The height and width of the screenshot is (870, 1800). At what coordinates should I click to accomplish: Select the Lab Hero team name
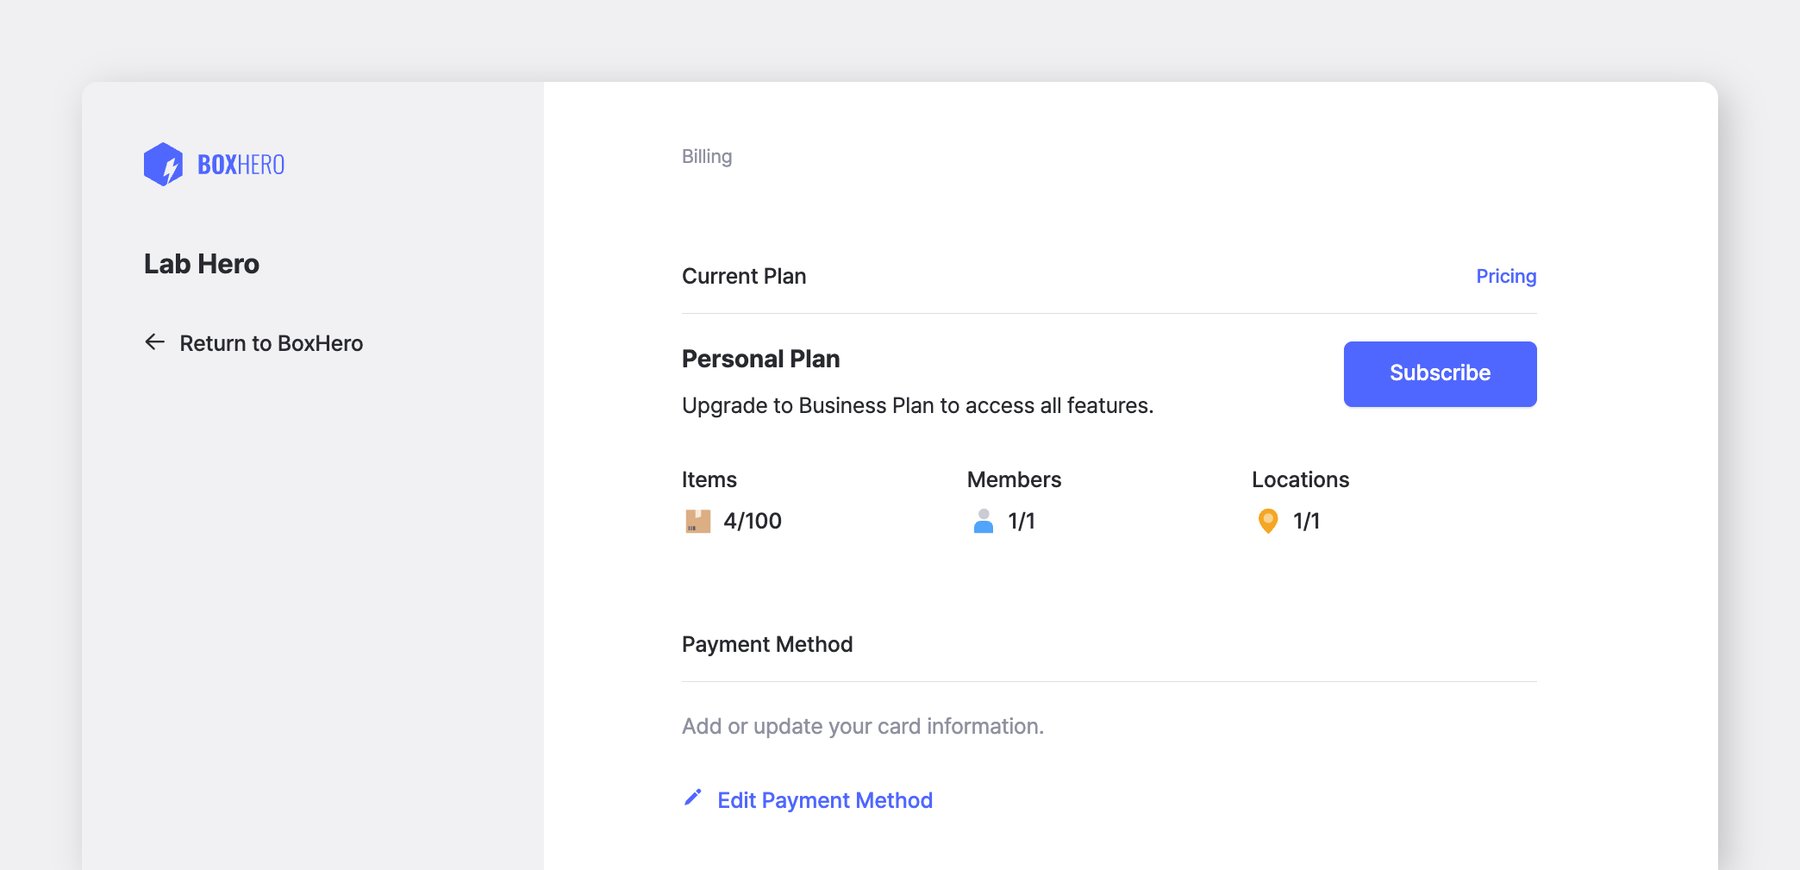[x=201, y=264]
